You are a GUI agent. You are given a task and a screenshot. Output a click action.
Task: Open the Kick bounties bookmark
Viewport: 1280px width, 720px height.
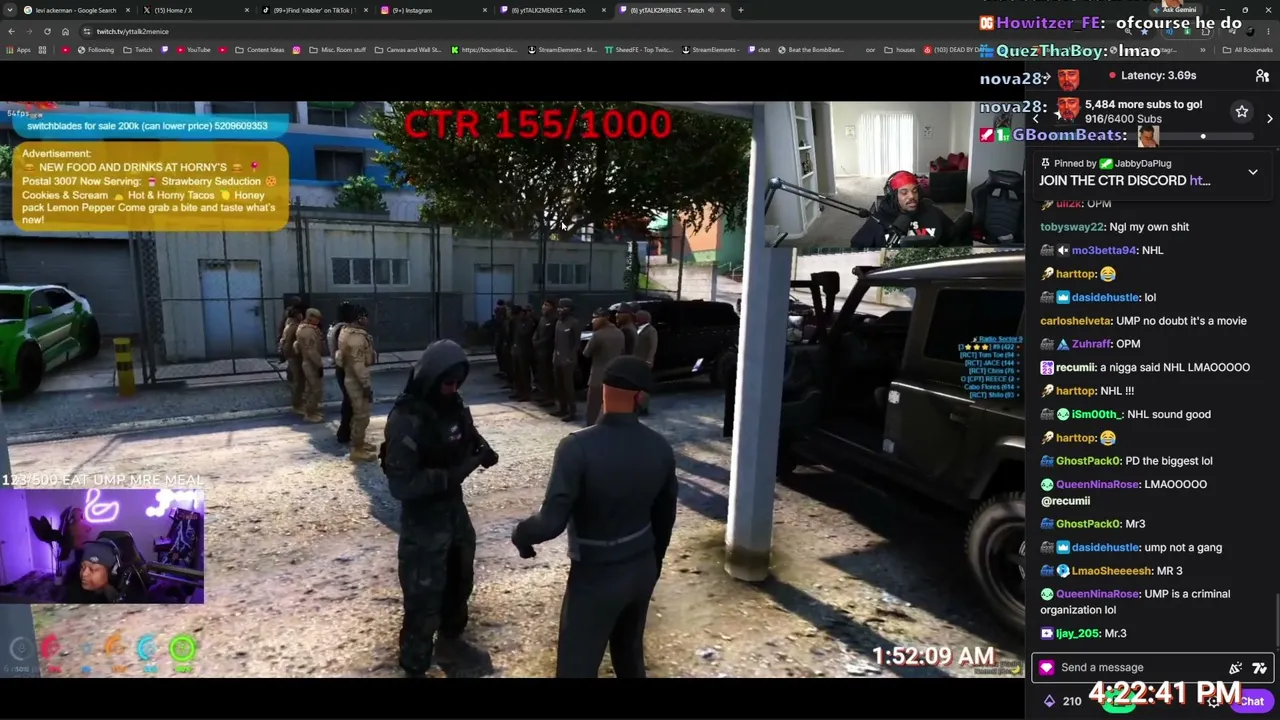486,50
